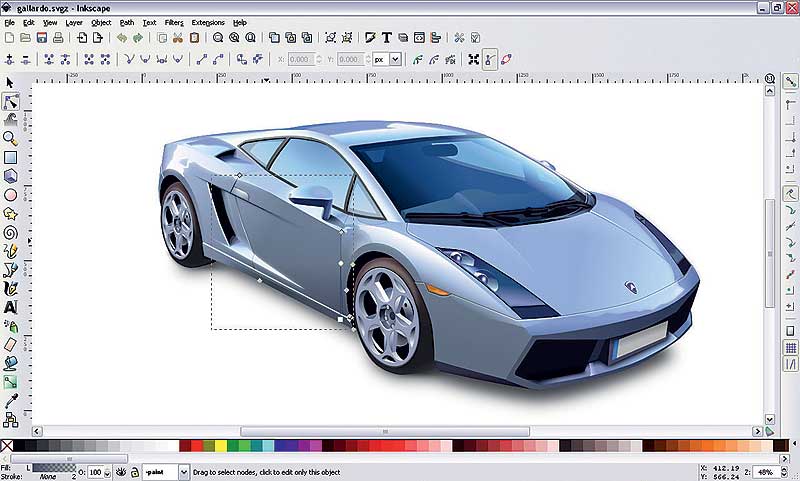Toggle snap to grids button
The height and width of the screenshot is (481, 800).
click(x=790, y=348)
